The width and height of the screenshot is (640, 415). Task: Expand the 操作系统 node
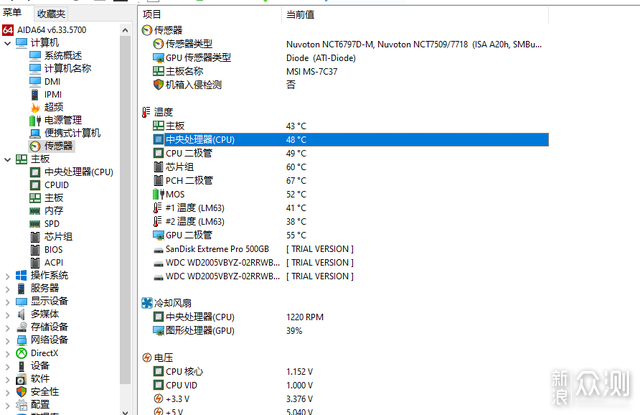click(x=7, y=276)
